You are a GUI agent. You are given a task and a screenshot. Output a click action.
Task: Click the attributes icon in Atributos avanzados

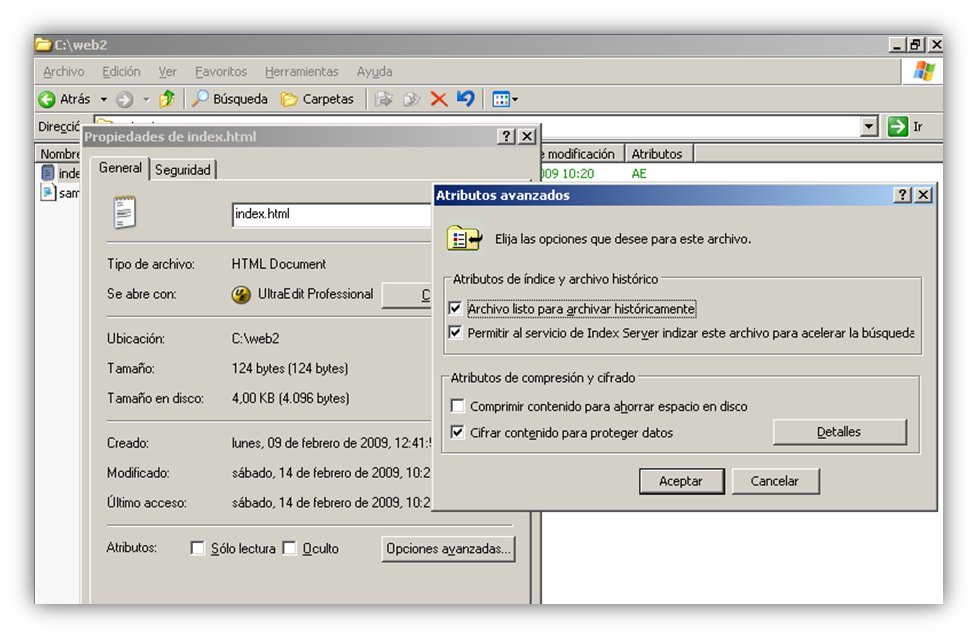click(464, 239)
